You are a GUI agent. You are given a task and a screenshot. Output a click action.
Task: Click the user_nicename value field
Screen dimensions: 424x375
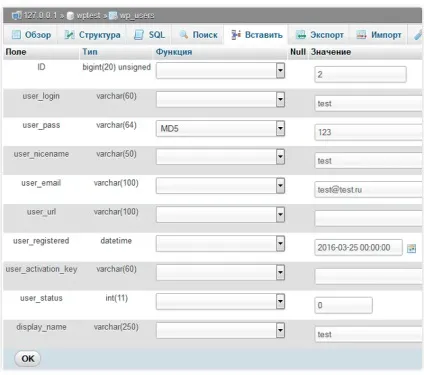pyautogui.click(x=368, y=161)
